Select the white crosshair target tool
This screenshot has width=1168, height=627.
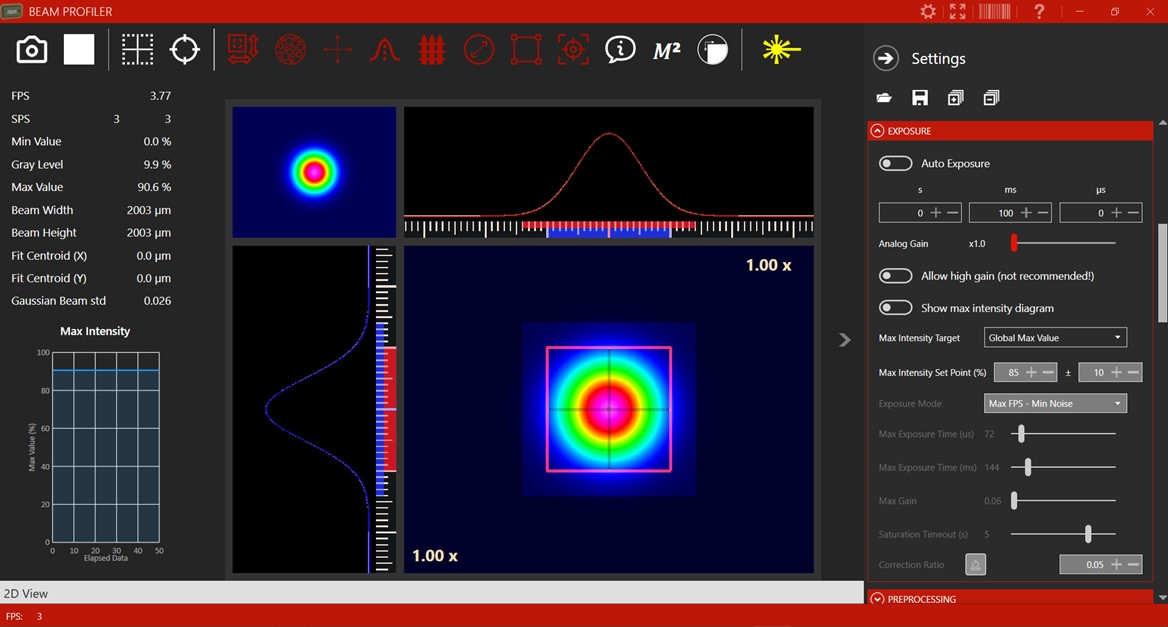click(x=185, y=50)
